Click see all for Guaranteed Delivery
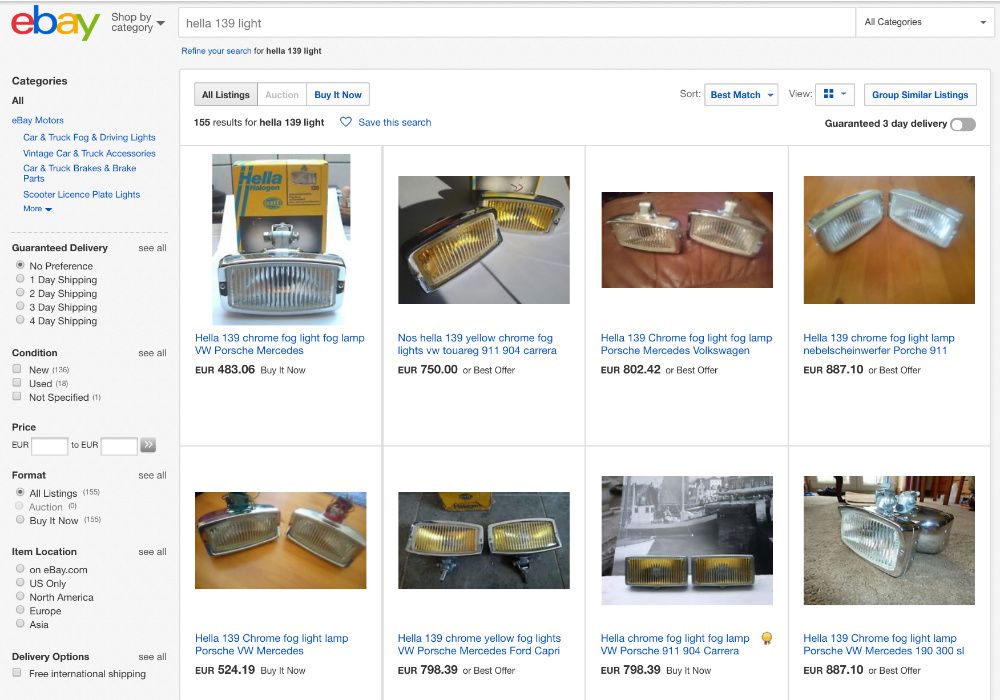 click(152, 248)
